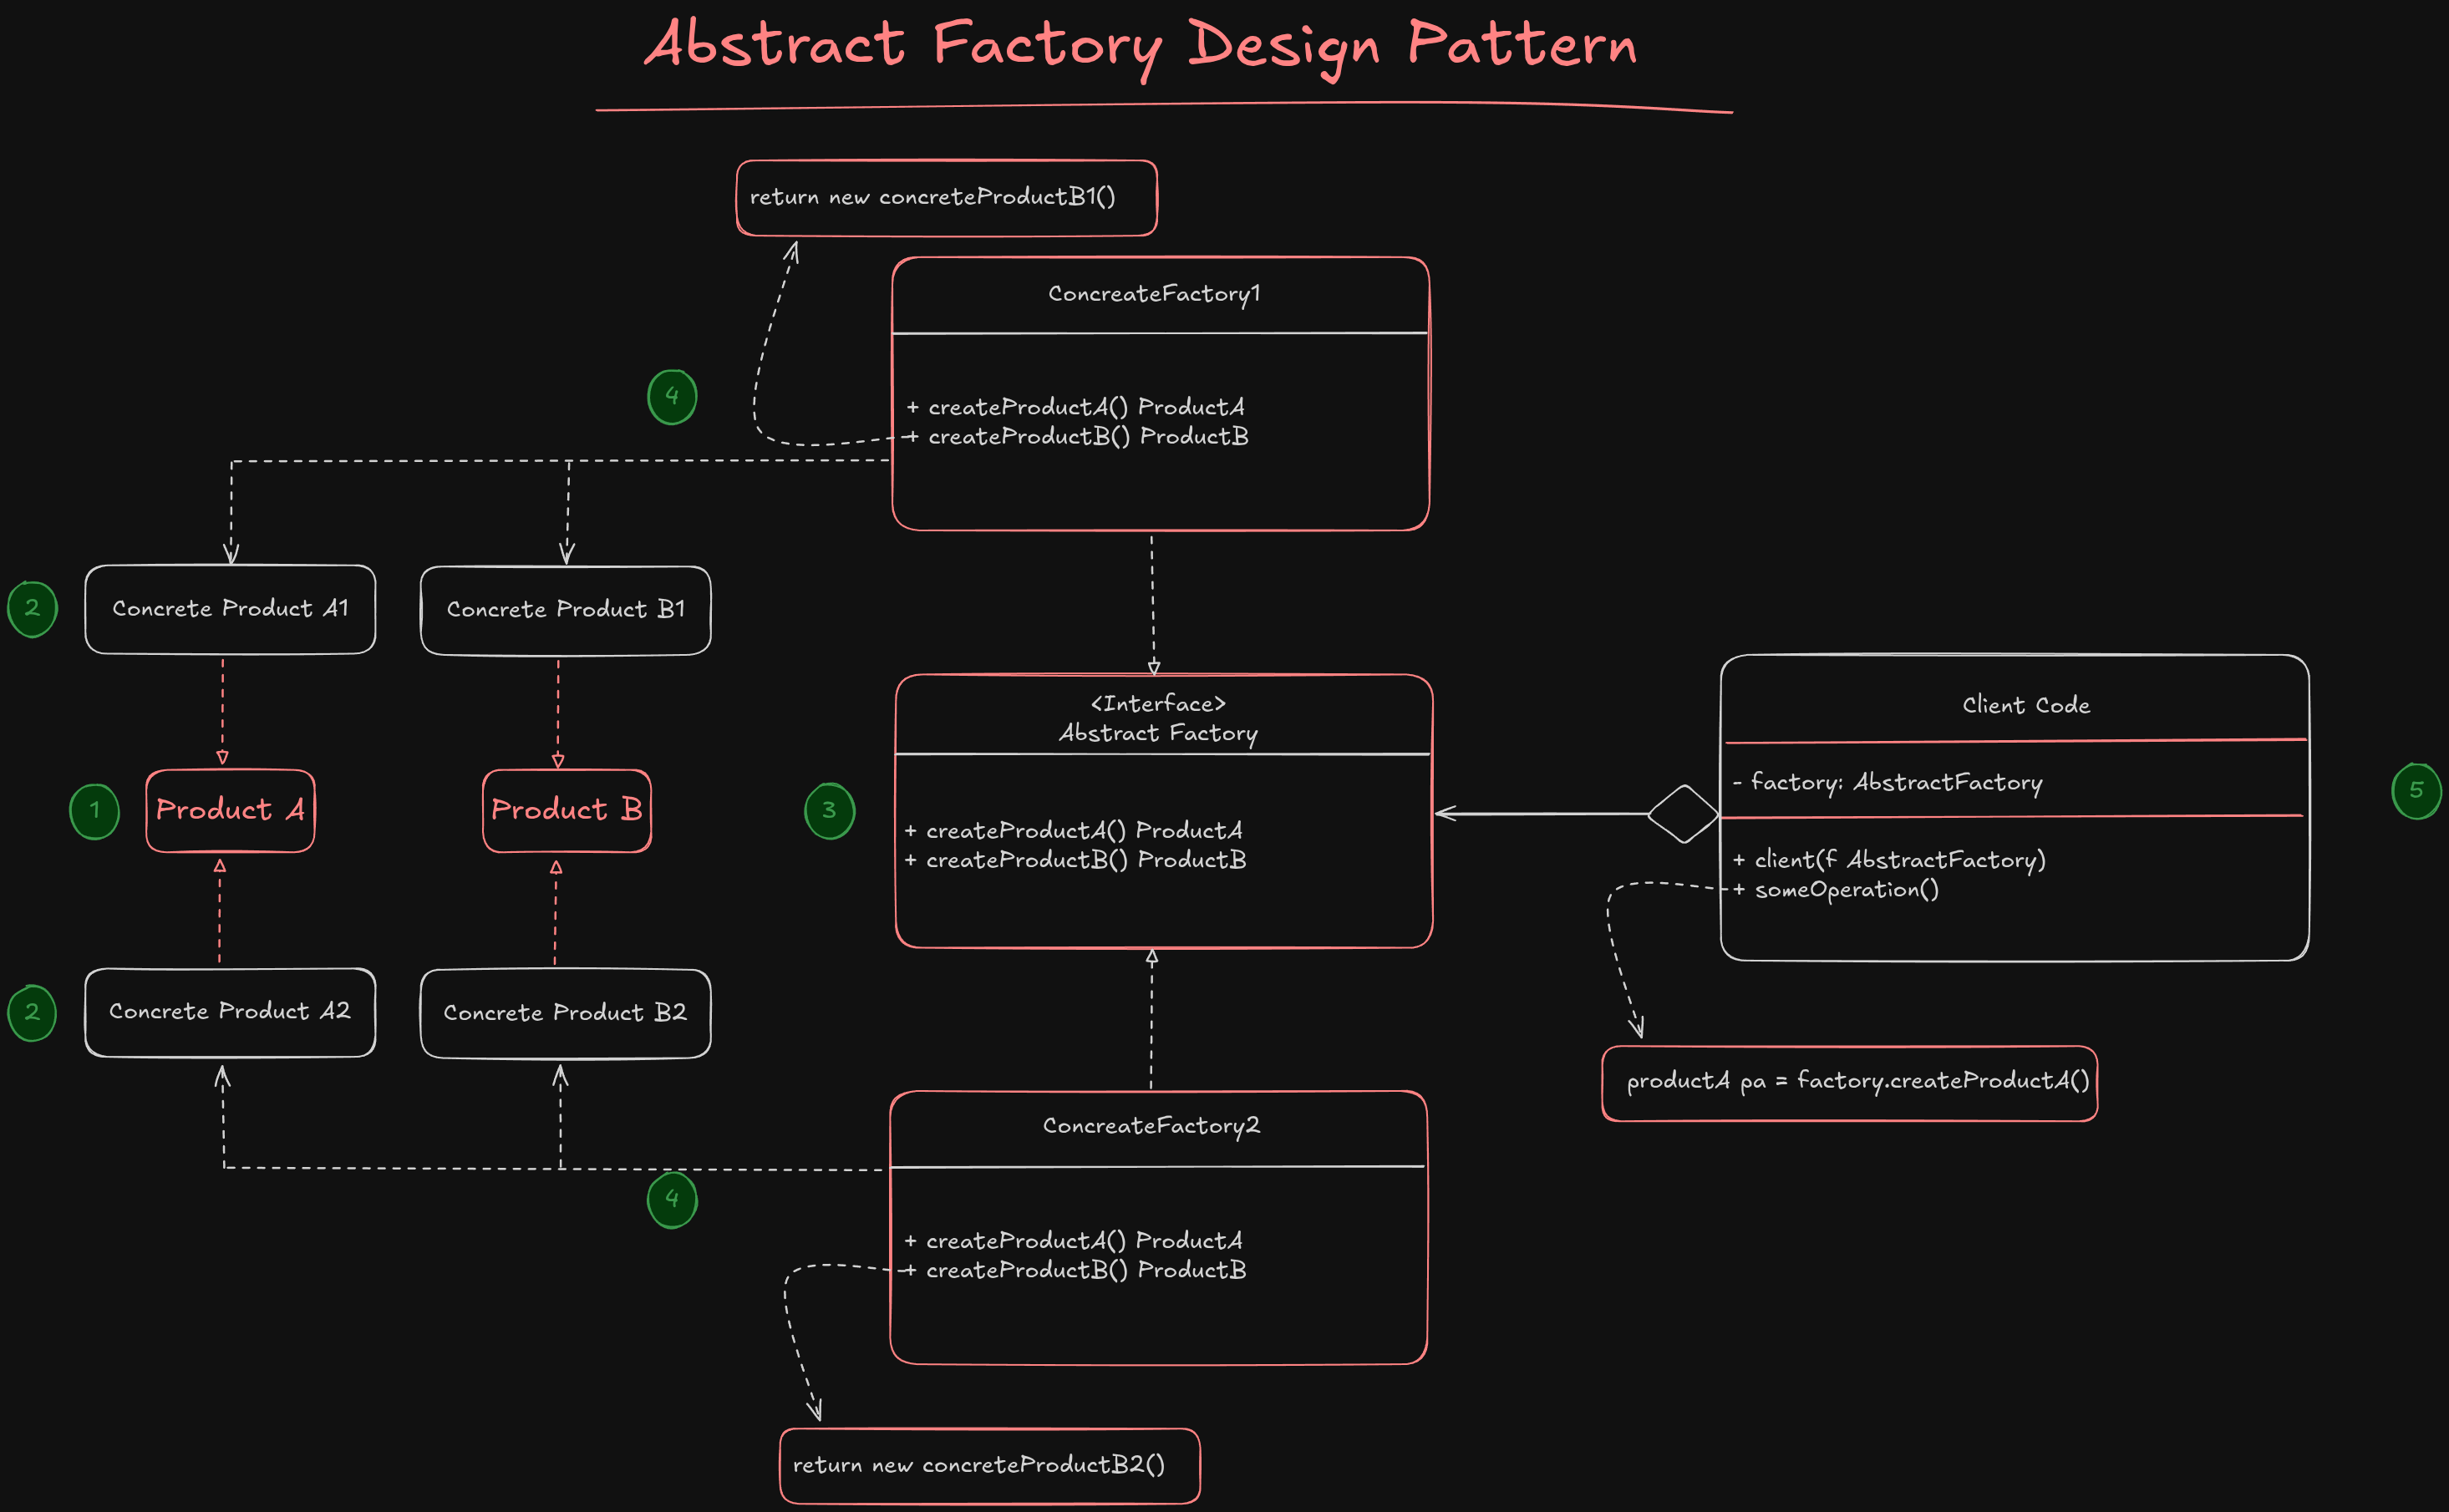This screenshot has width=2449, height=1512.
Task: Click the green circle numbered 3
Action: (830, 811)
